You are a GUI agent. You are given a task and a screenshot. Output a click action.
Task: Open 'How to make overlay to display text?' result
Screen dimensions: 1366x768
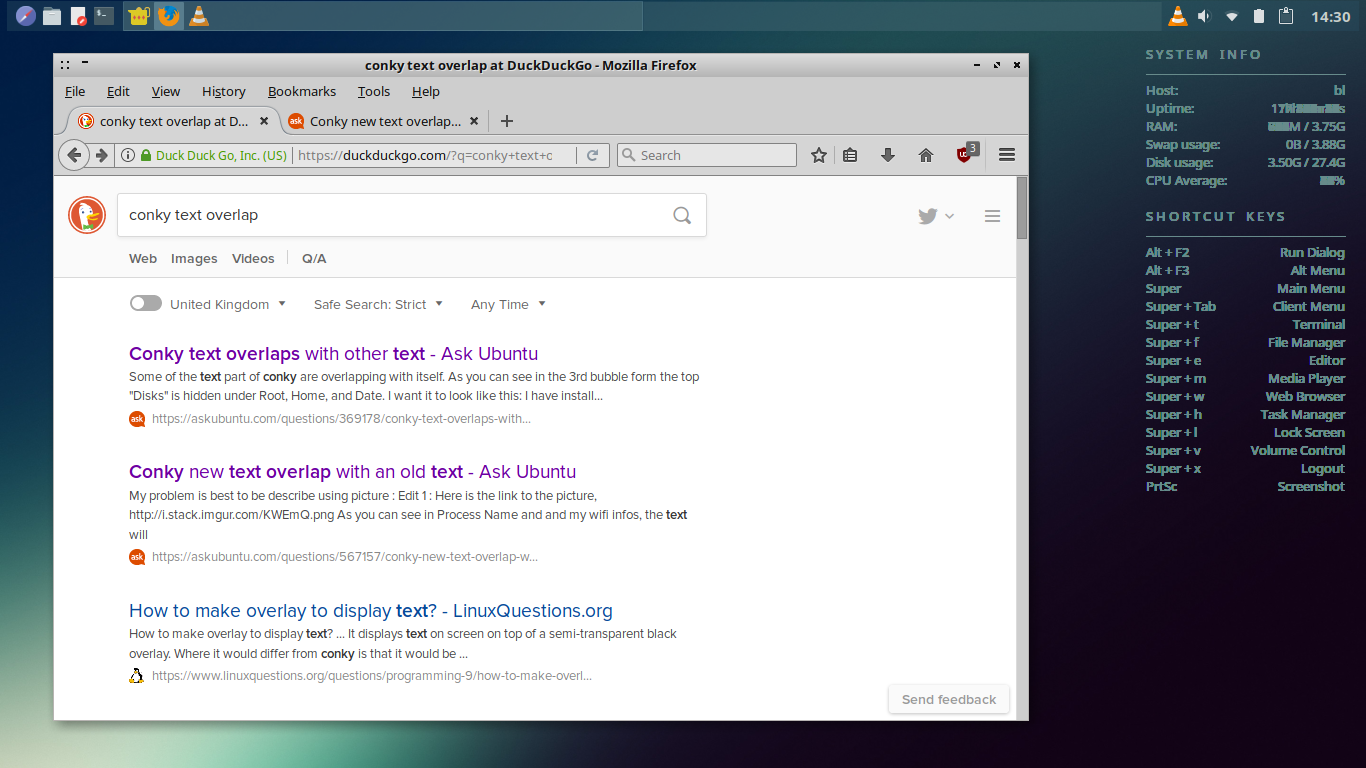point(371,611)
